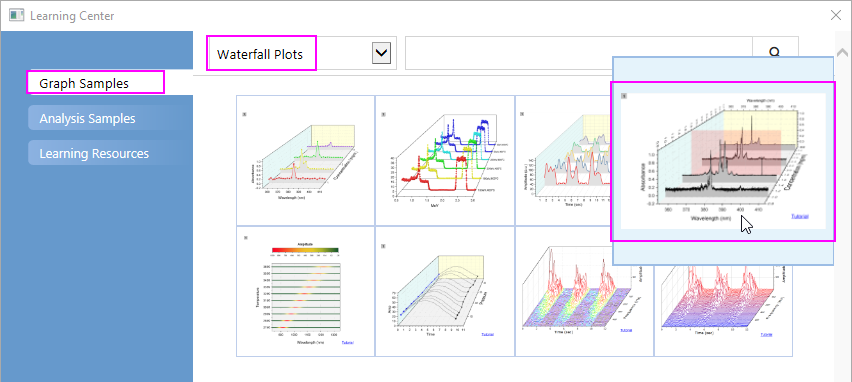
Task: Select the Temperature heatmap waterfall thumbnail
Action: 305,291
